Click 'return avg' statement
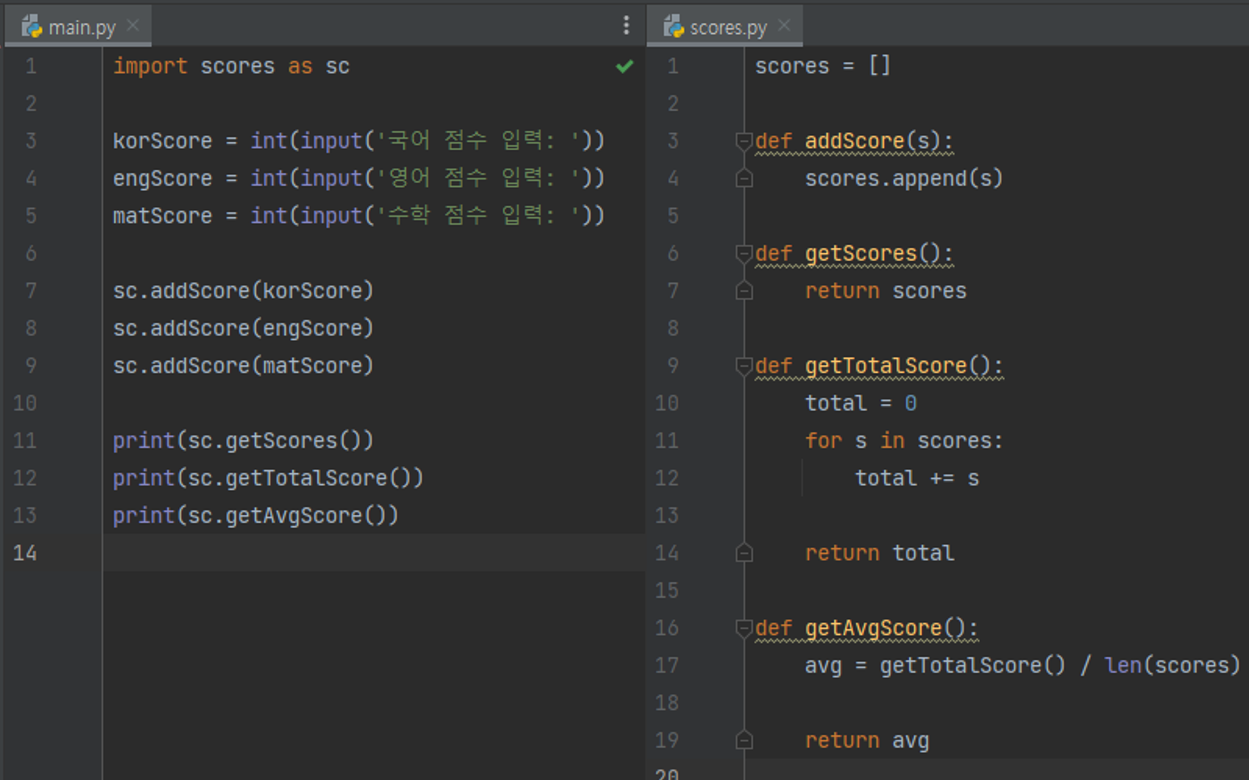 tap(867, 740)
